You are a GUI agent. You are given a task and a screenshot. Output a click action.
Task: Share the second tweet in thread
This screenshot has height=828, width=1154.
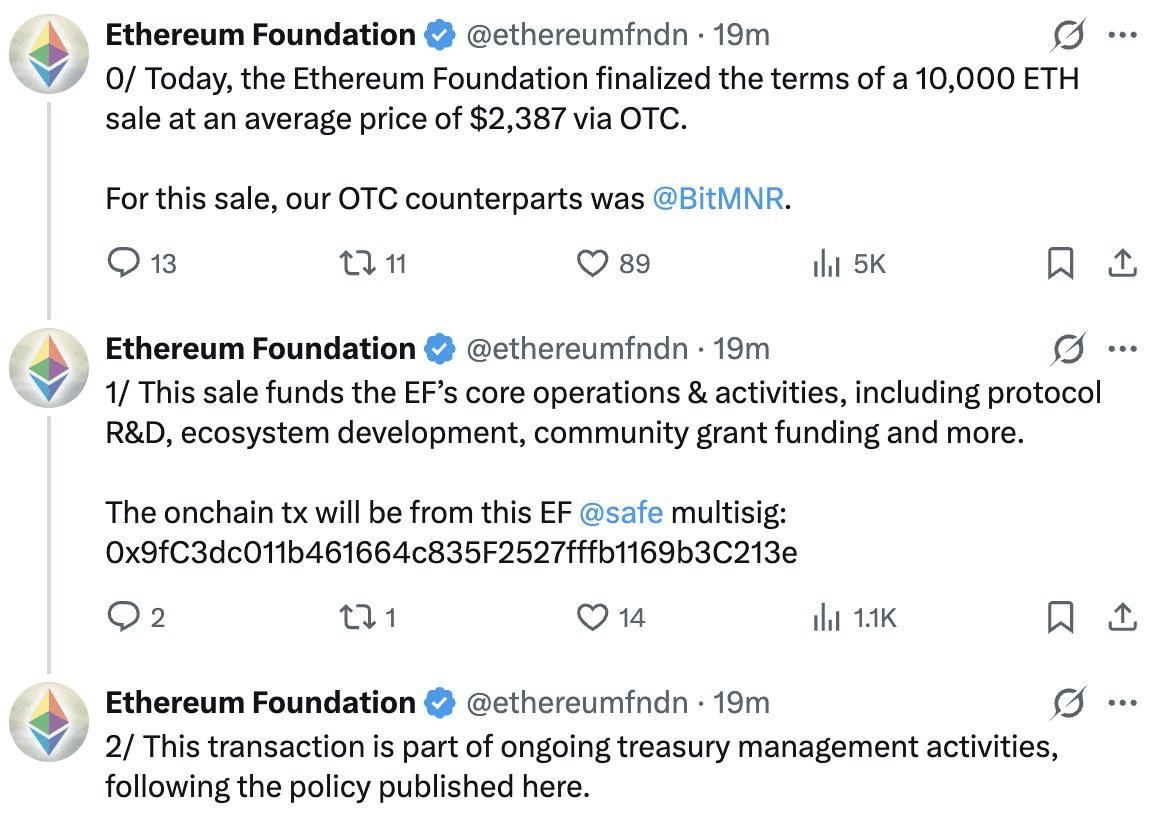[1123, 618]
